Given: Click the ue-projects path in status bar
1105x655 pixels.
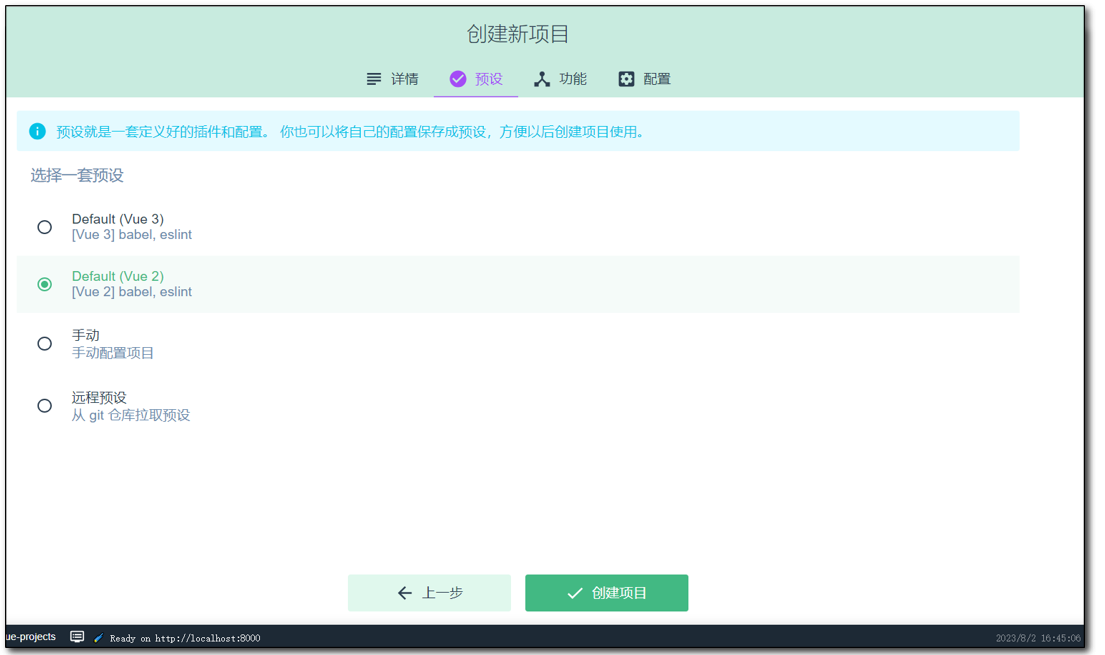Looking at the screenshot, I should click(31, 637).
